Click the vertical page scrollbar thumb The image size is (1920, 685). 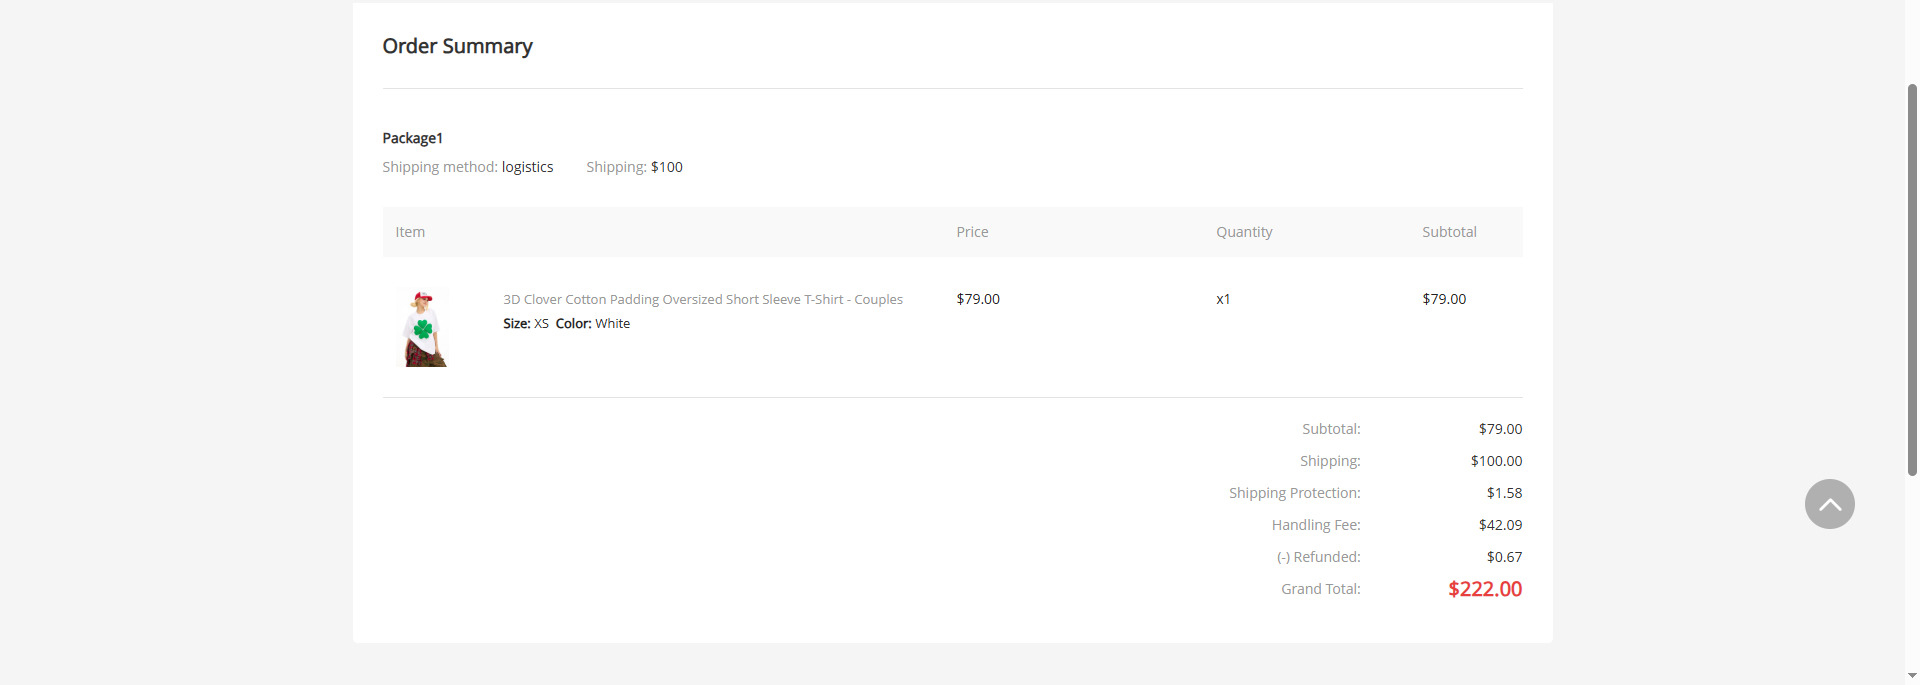1912,280
